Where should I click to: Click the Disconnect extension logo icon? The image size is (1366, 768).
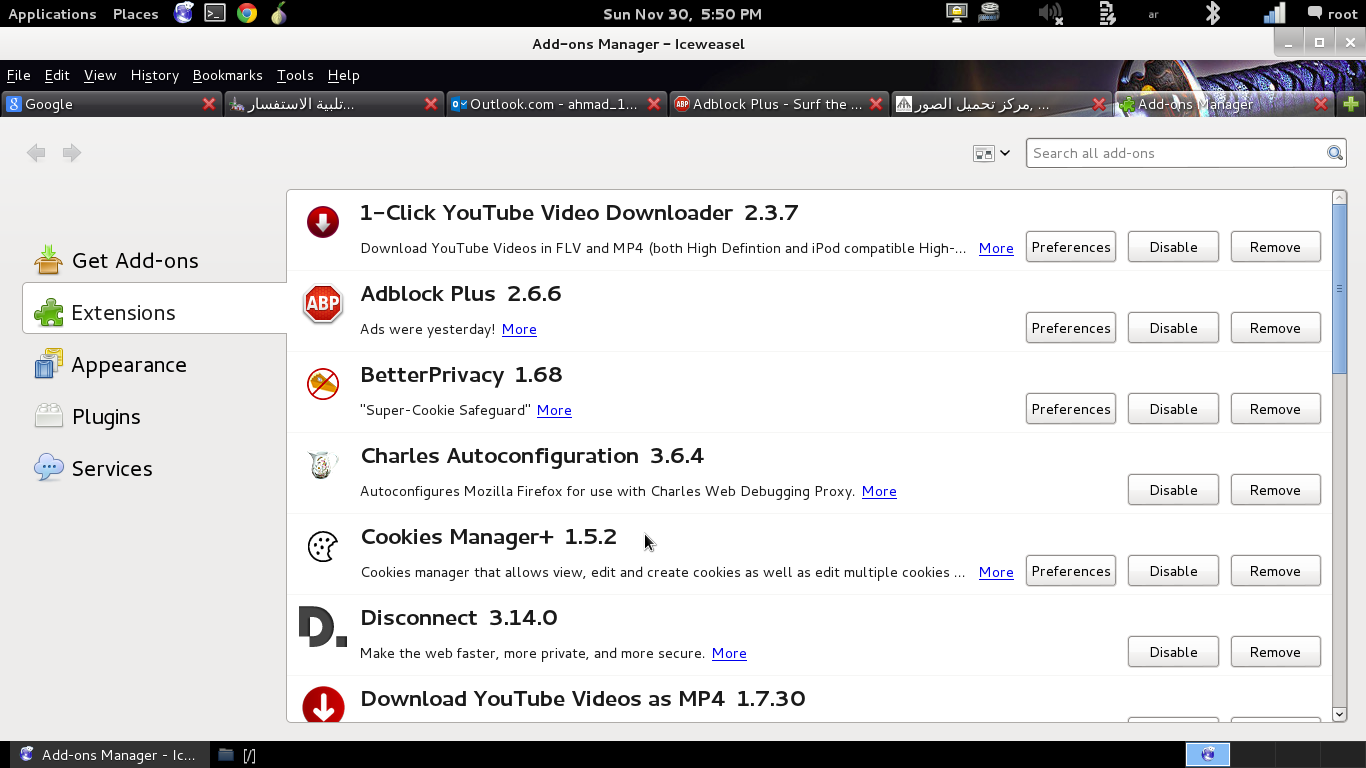[322, 627]
